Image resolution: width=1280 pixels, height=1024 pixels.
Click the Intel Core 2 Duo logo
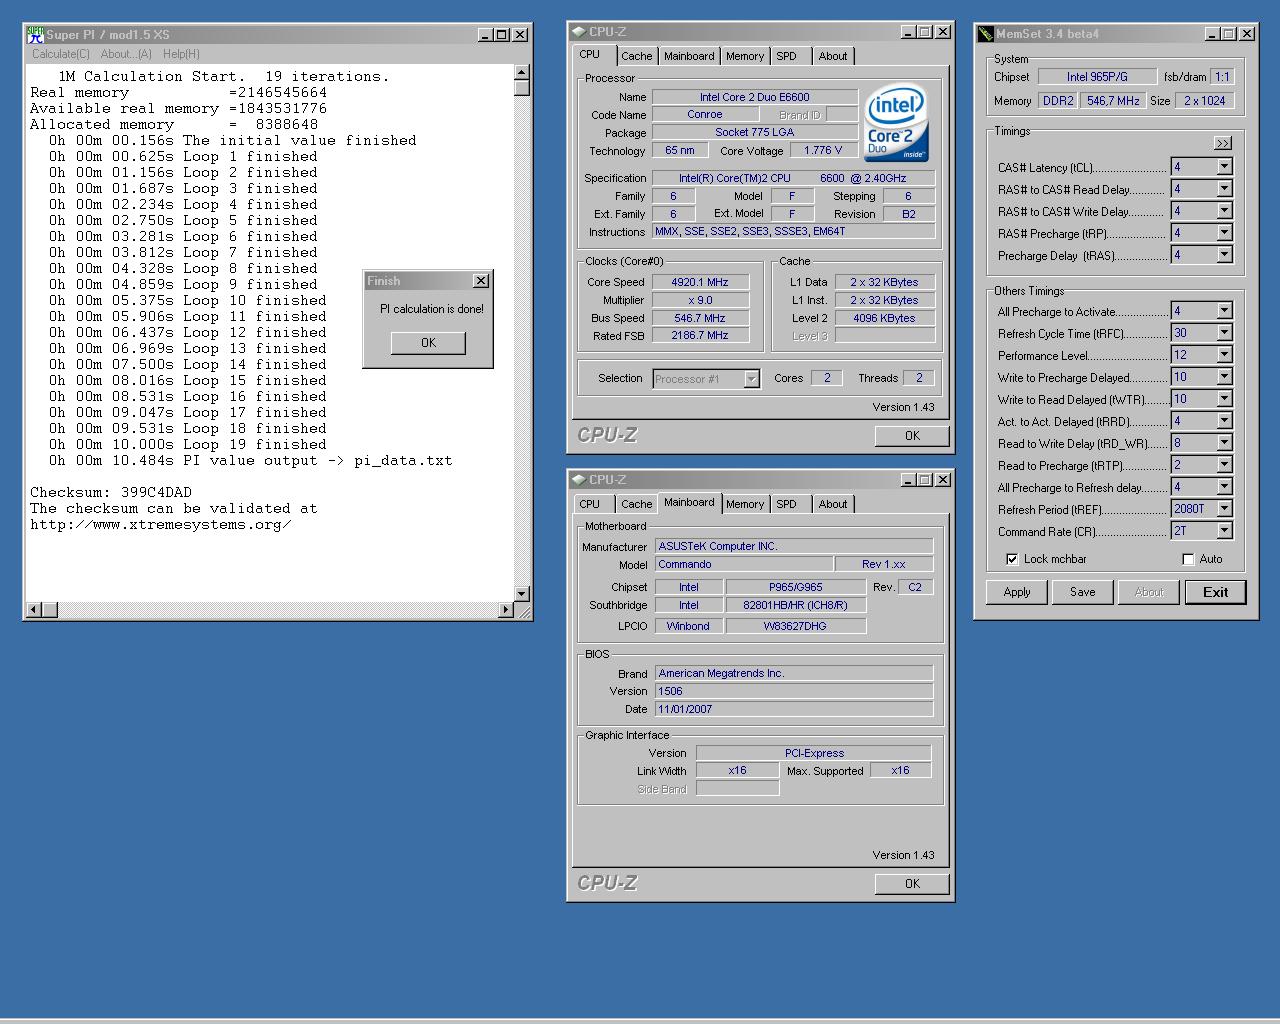(896, 124)
